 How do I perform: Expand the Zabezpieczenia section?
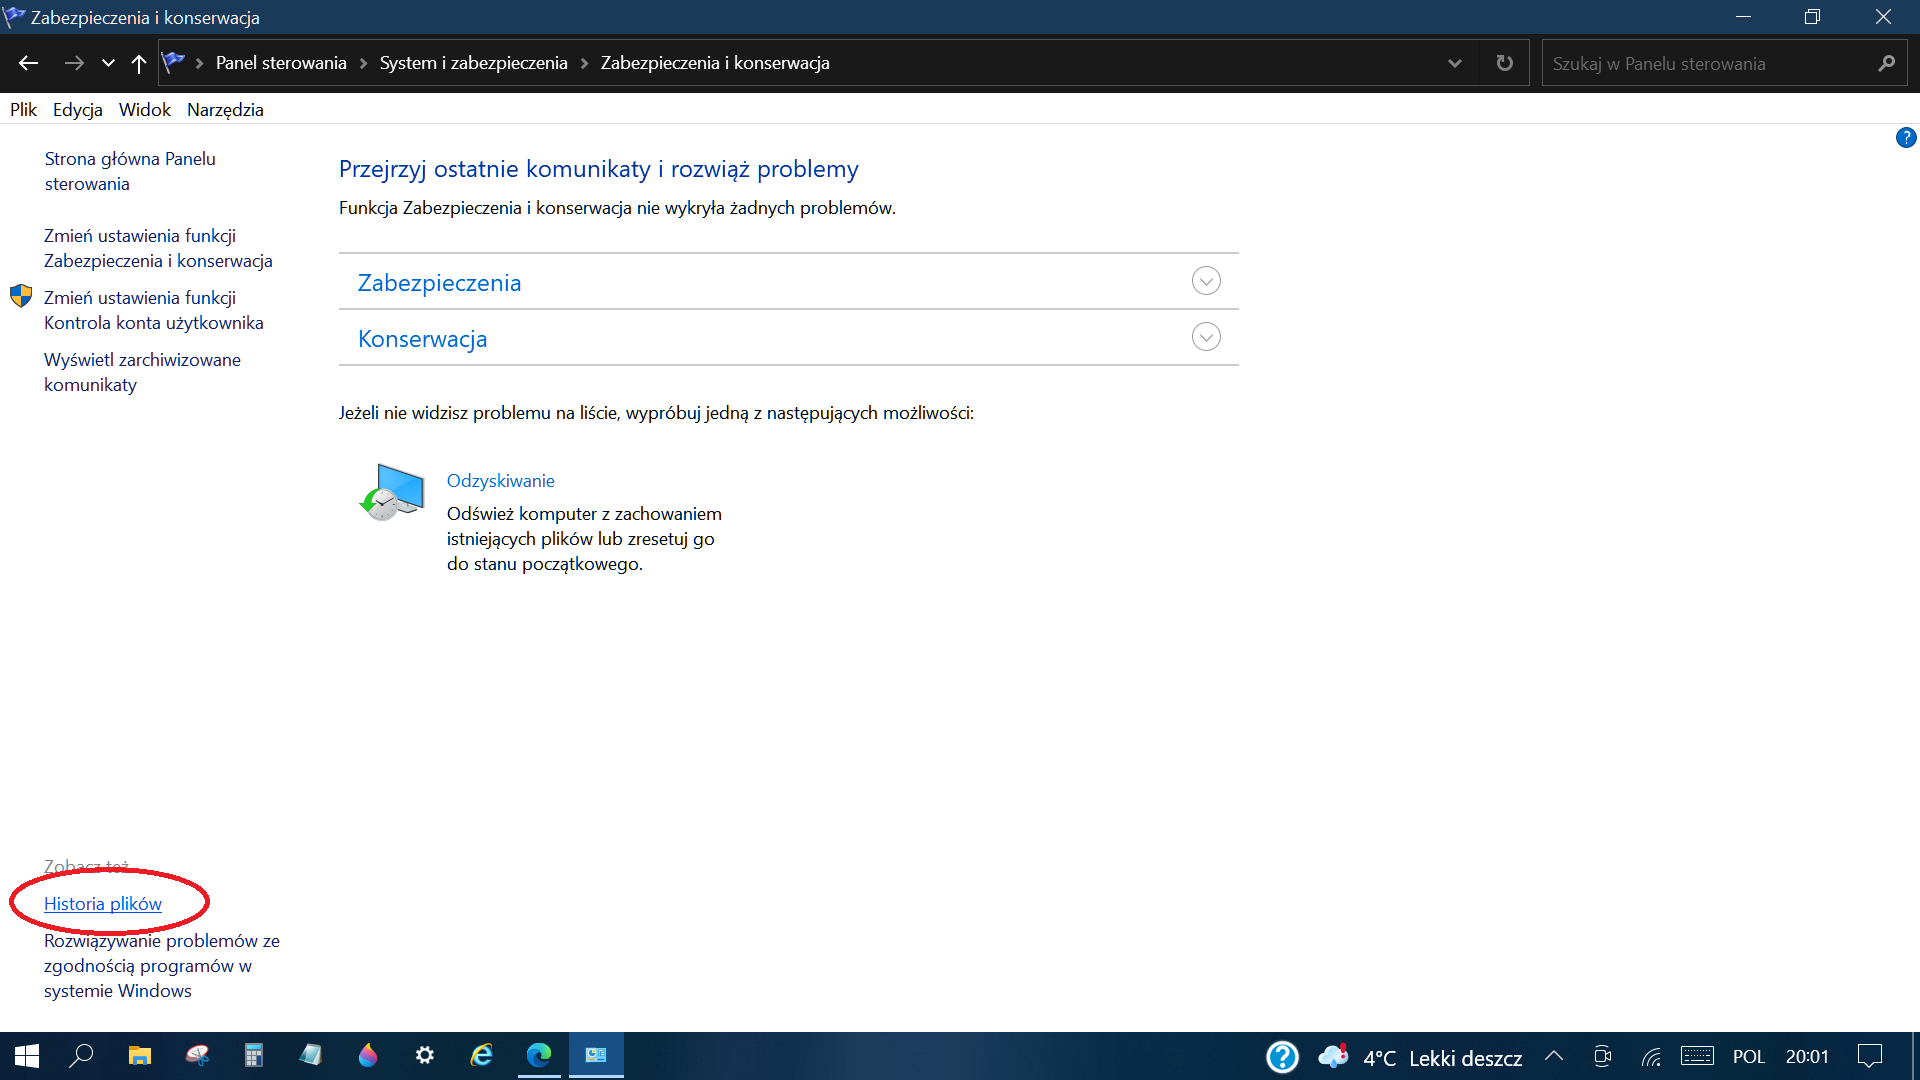(1205, 281)
